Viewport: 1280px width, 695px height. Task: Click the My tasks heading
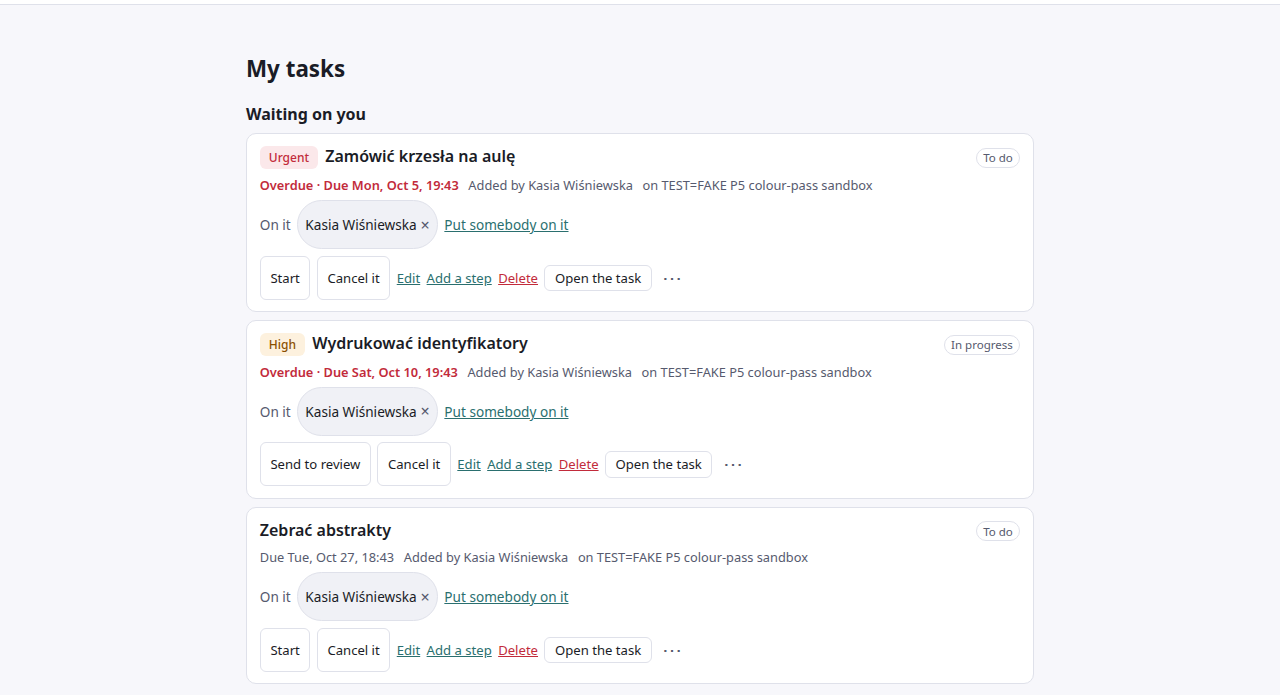point(296,69)
